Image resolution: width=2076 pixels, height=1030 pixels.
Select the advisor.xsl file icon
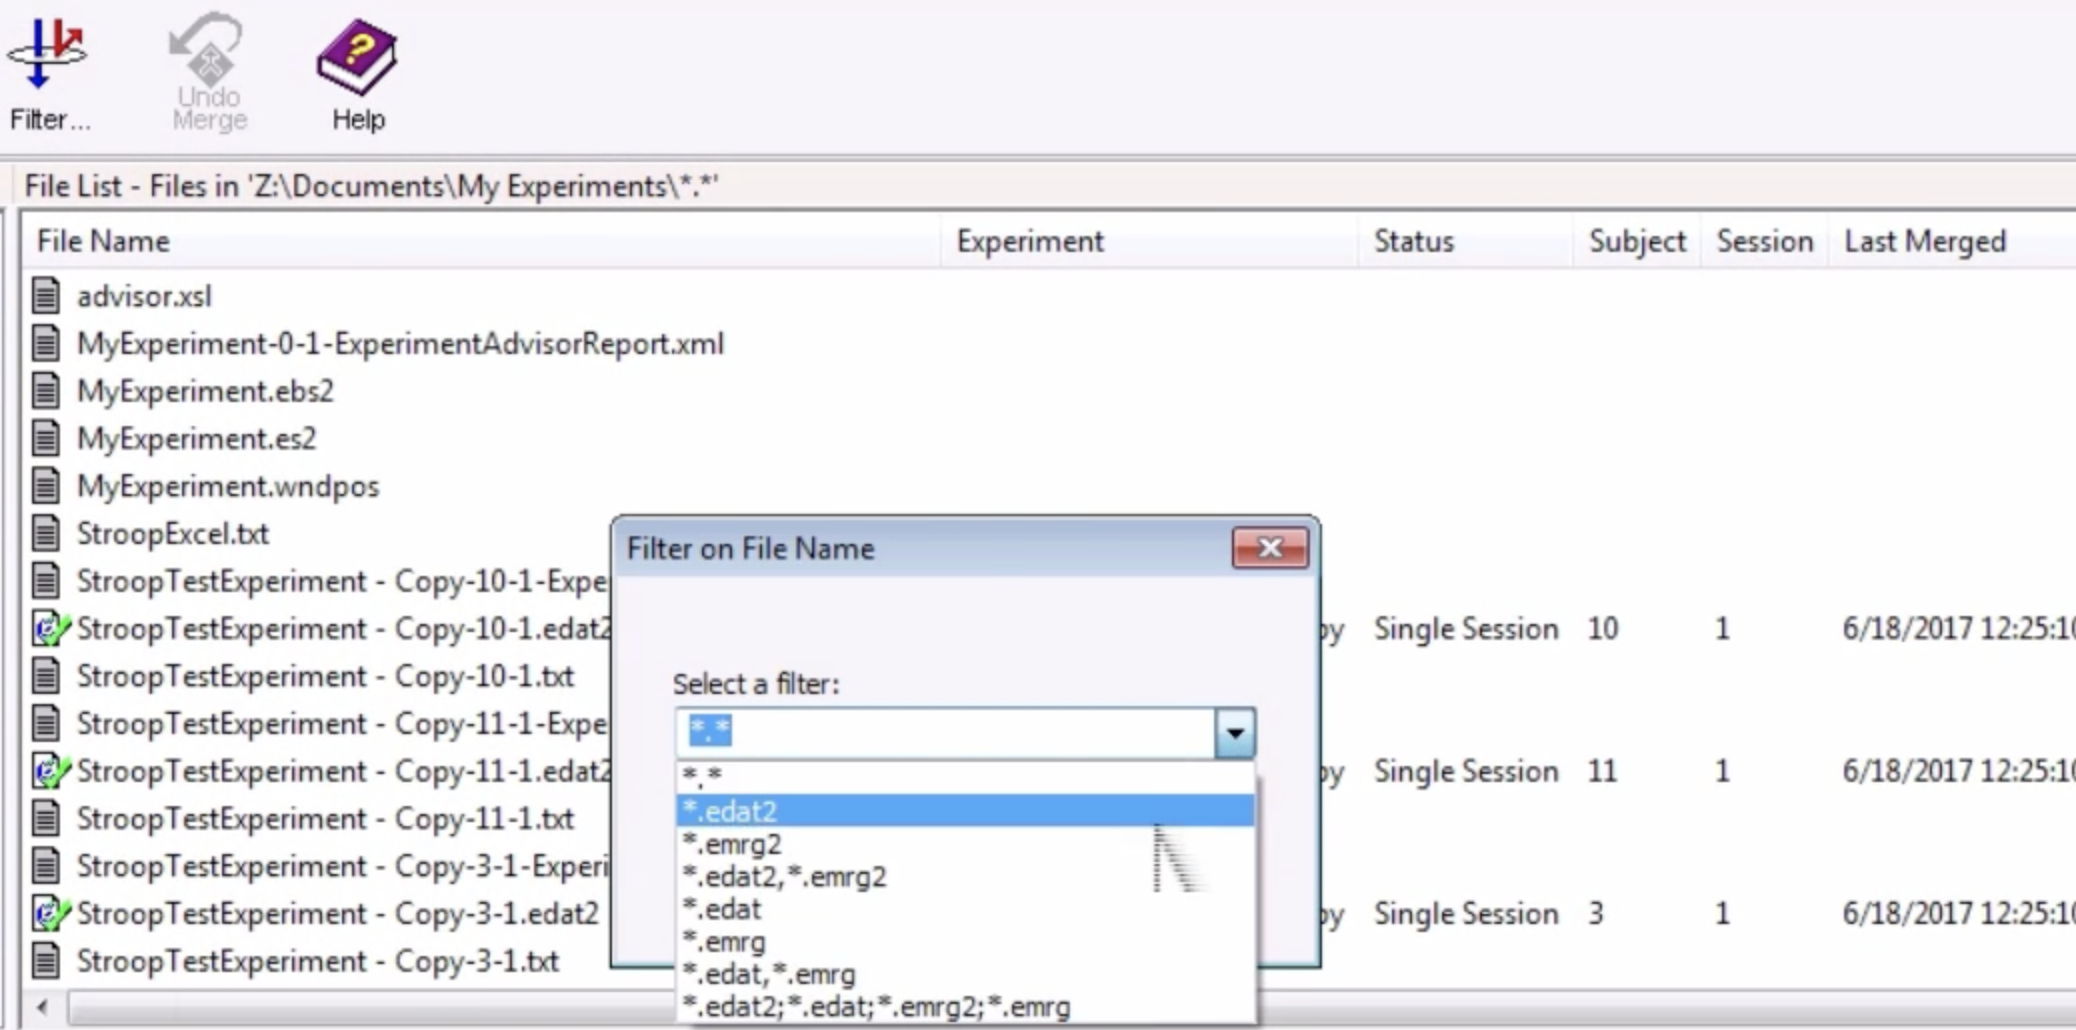click(x=45, y=296)
